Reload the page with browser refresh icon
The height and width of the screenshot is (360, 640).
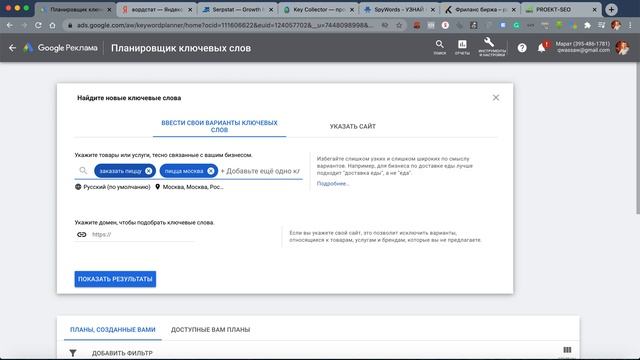pos(38,25)
